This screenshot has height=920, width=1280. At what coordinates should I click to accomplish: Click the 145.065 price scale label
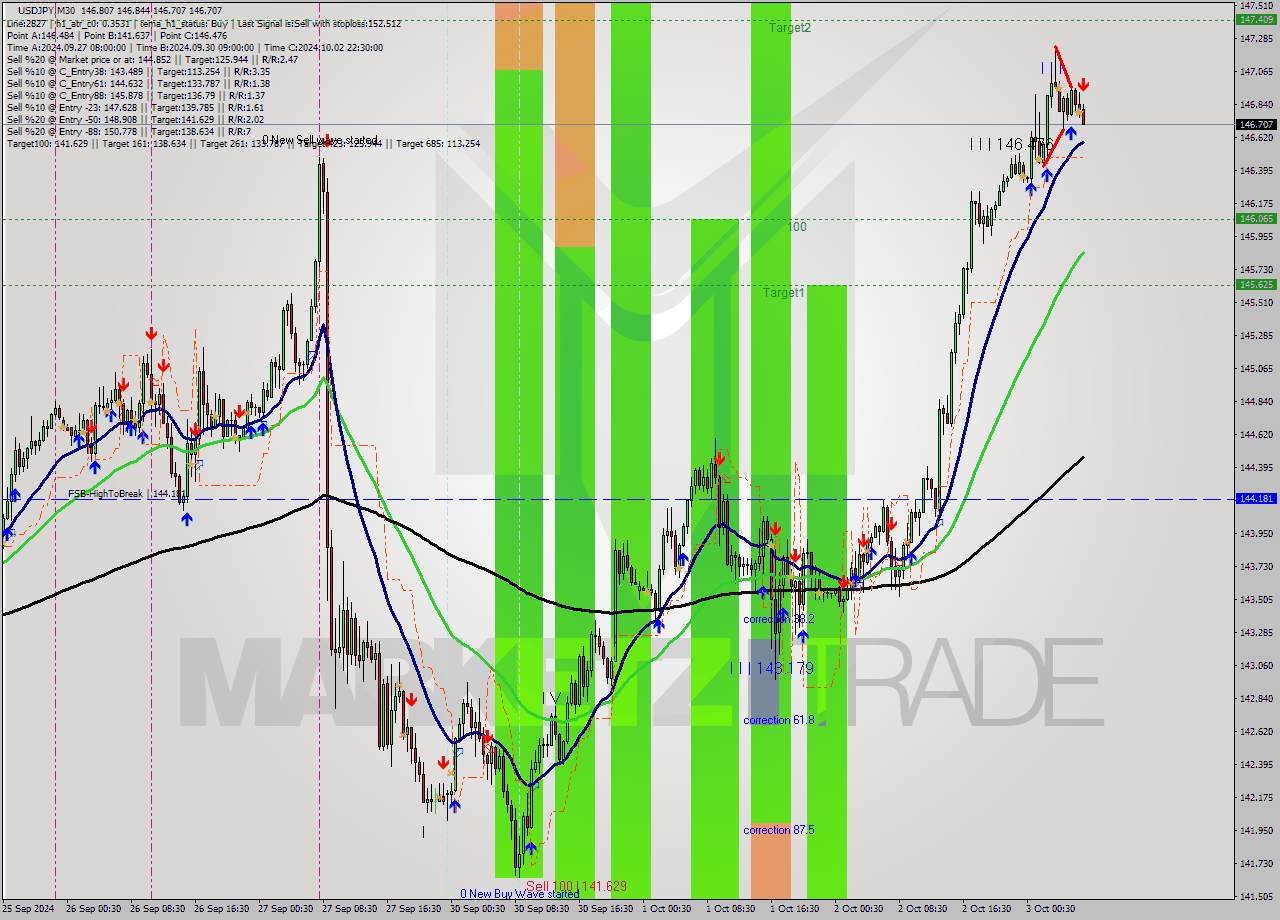coord(1256,369)
